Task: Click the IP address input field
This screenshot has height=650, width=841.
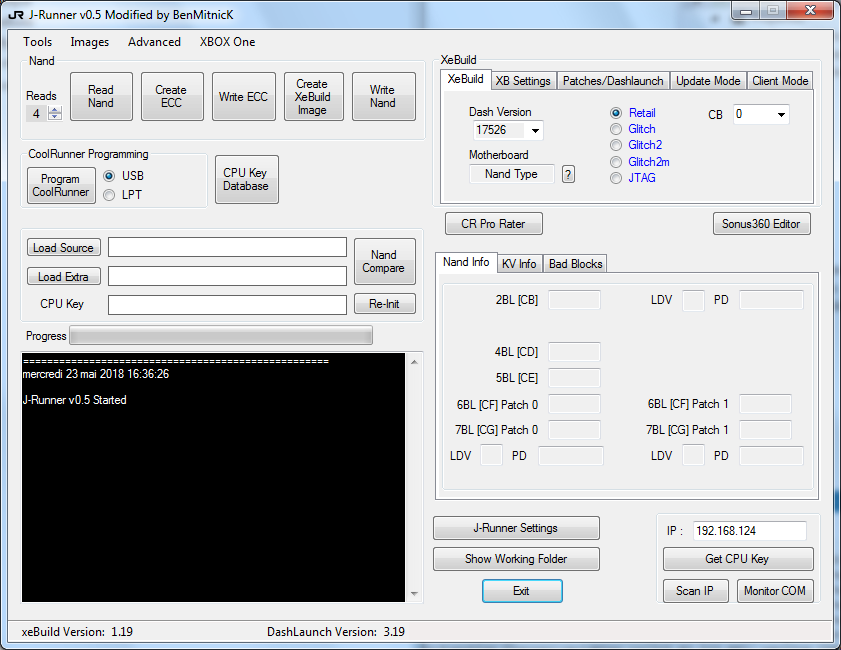Action: [750, 531]
